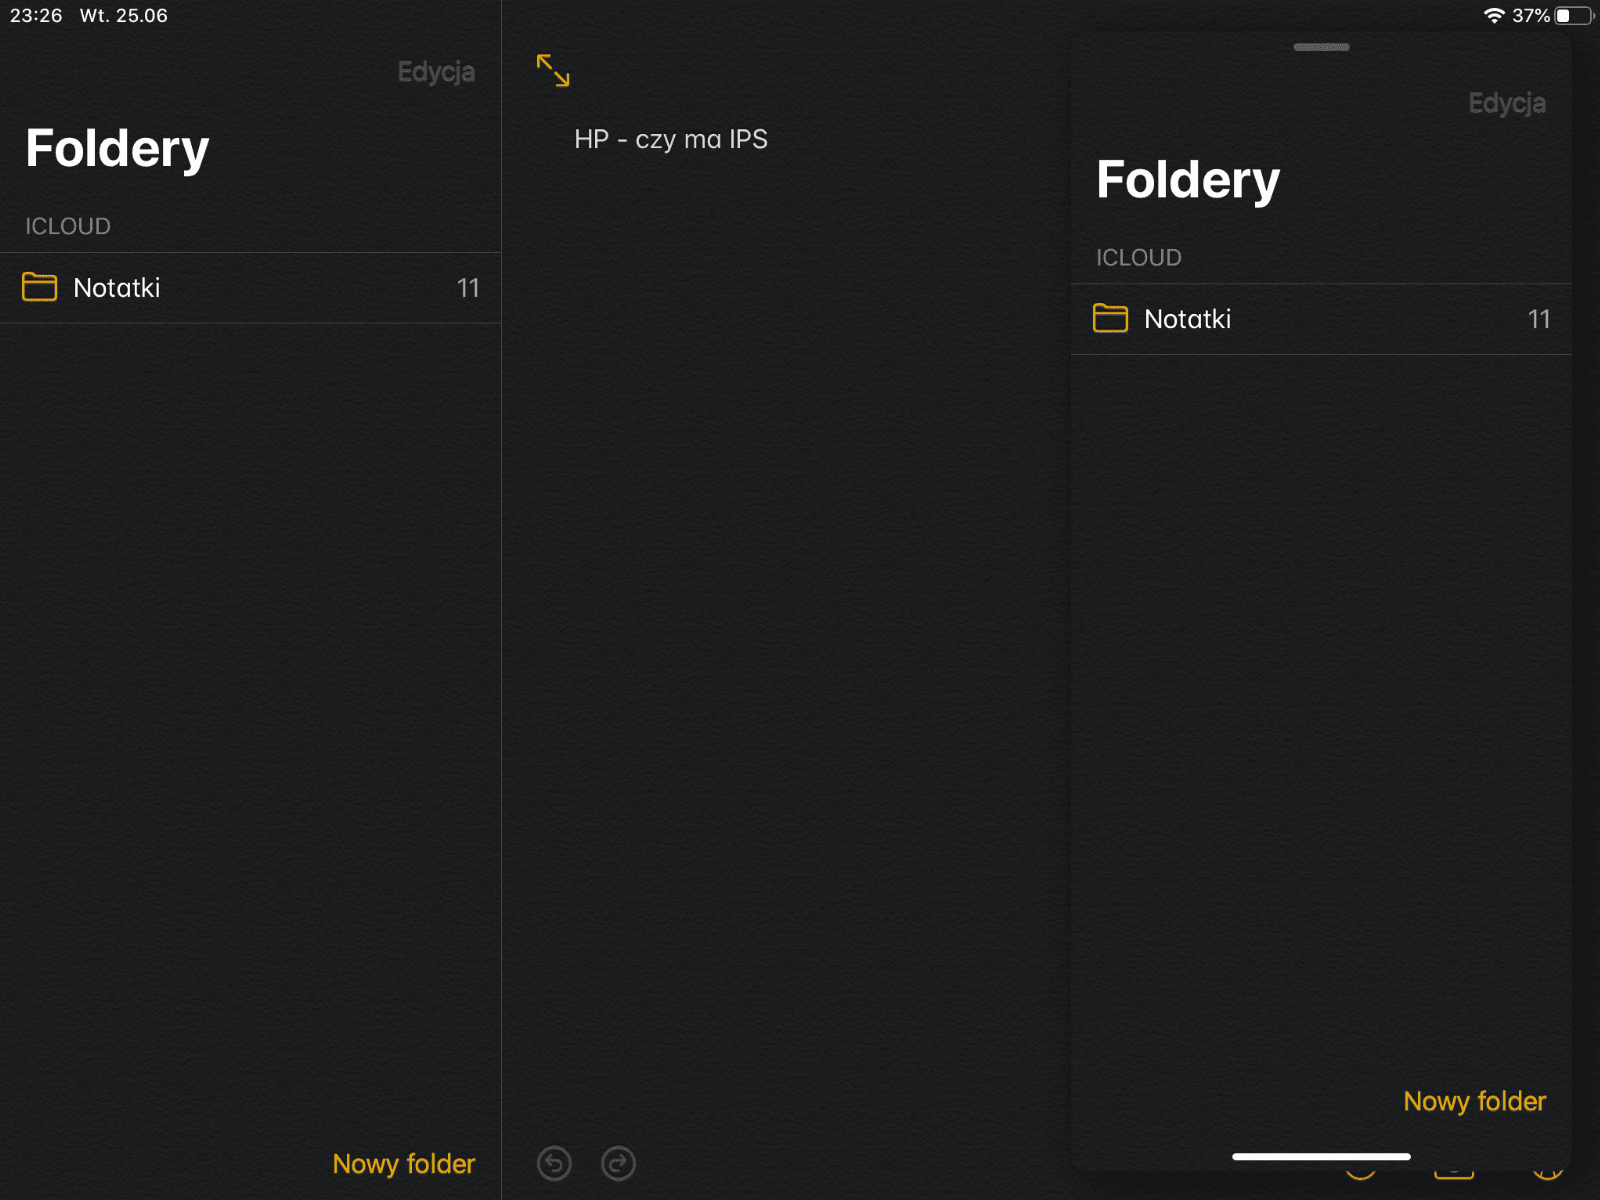Viewport: 1600px width, 1200px height.
Task: Tap the undo icon in the note editor
Action: (554, 1163)
